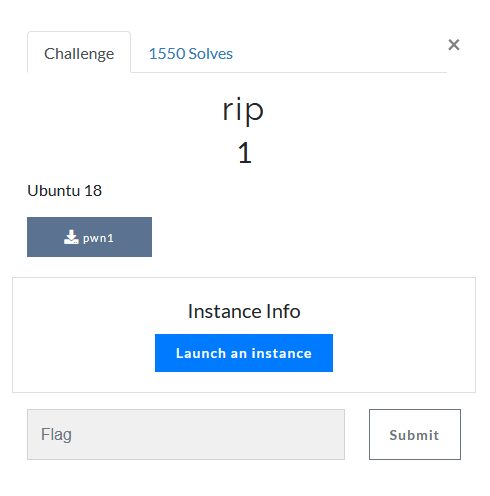Dismiss the modal using the cross icon
Viewport: 490px width, 496px height.
point(454,45)
